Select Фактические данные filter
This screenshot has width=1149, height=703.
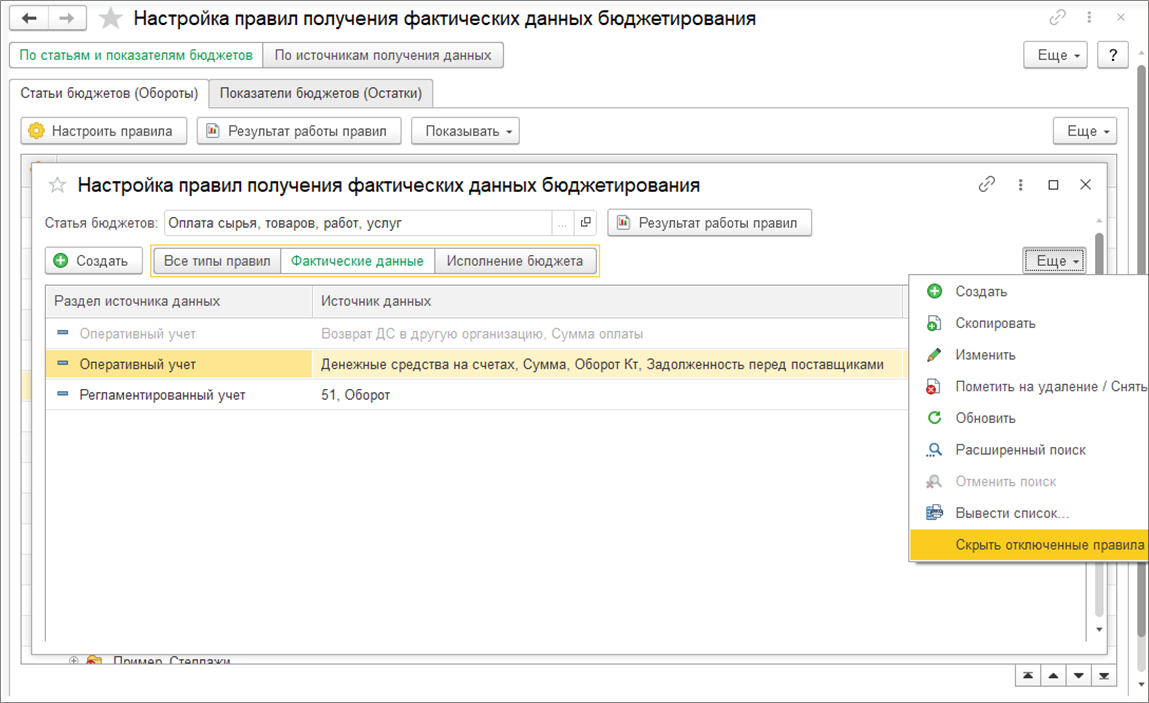[x=358, y=261]
